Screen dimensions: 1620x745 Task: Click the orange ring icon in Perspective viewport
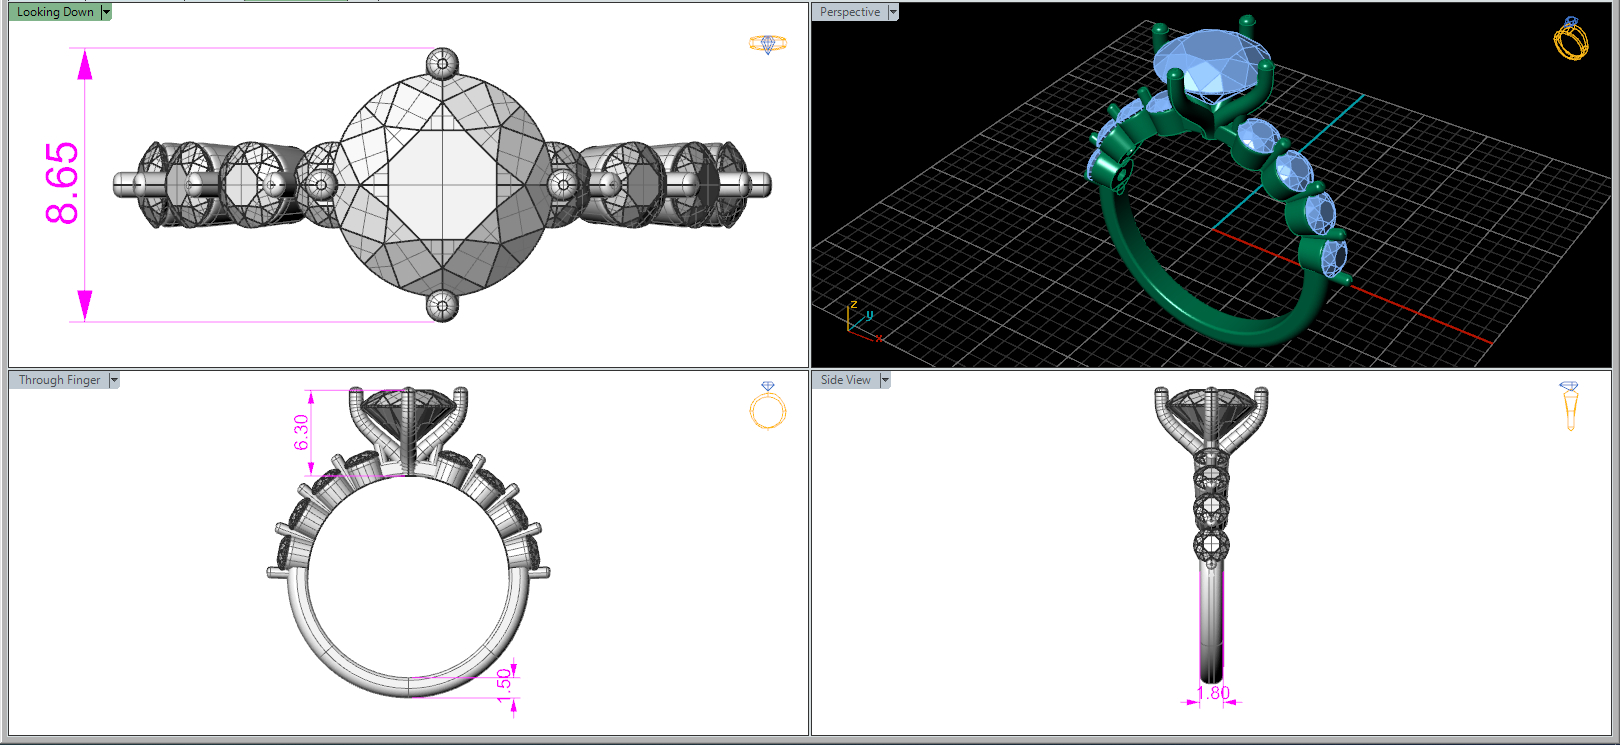(1571, 38)
